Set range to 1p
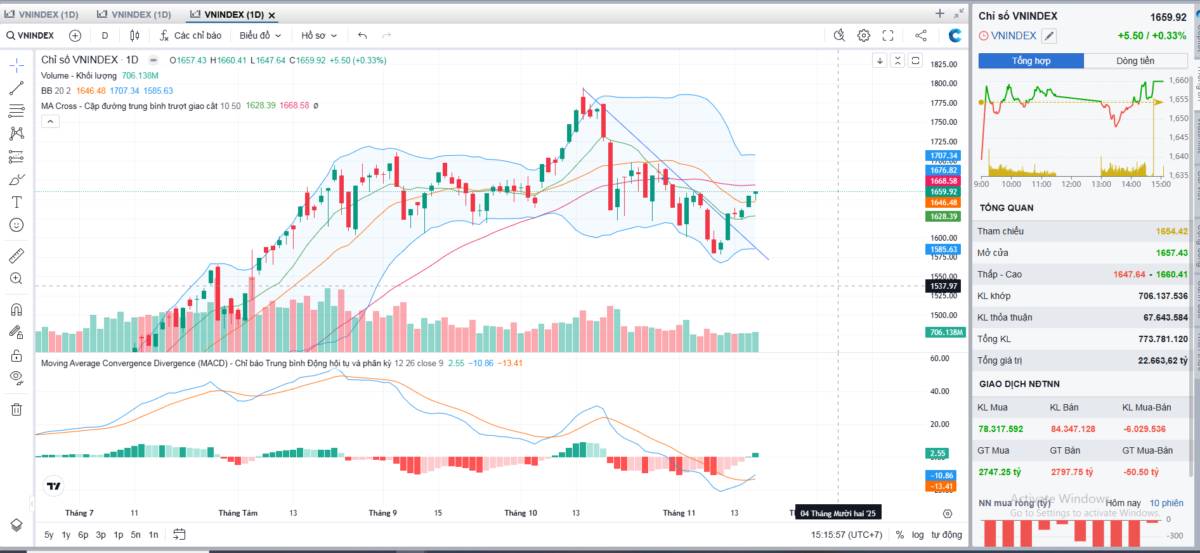The width and height of the screenshot is (1200, 553). pos(117,535)
